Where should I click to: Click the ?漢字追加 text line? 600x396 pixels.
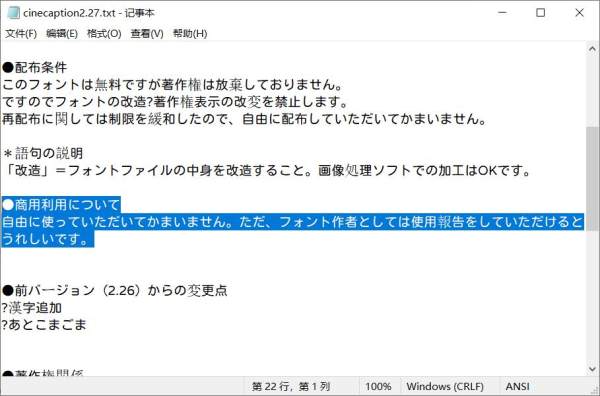pyautogui.click(x=31, y=308)
